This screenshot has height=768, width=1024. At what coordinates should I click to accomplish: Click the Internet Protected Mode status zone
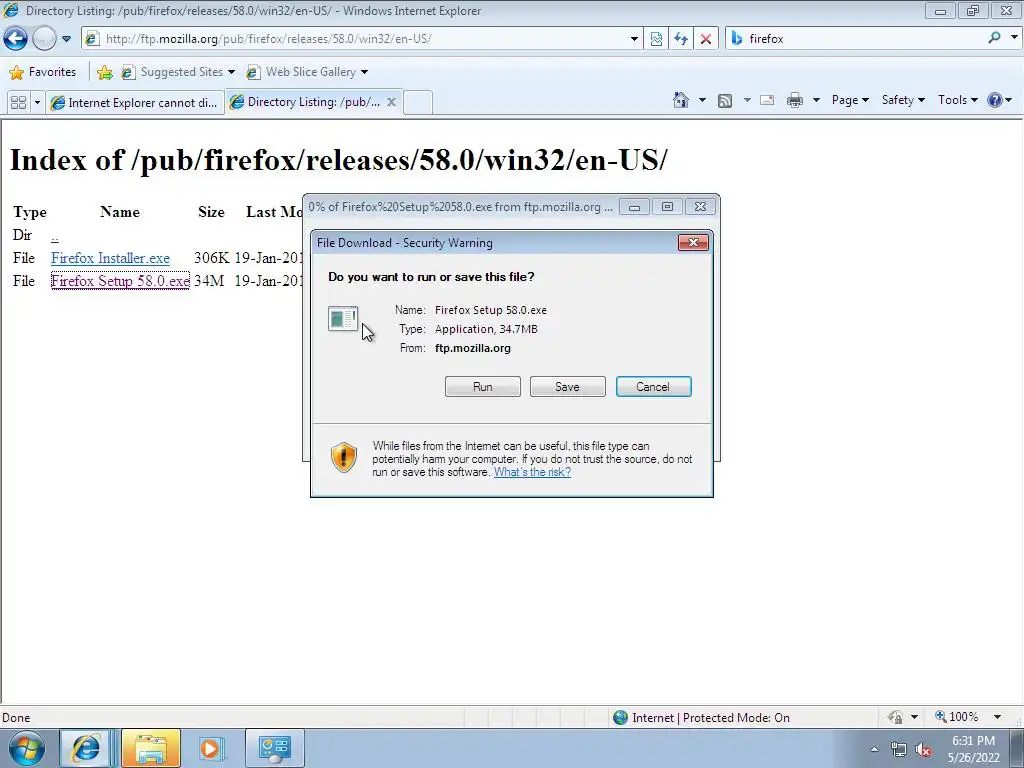701,718
